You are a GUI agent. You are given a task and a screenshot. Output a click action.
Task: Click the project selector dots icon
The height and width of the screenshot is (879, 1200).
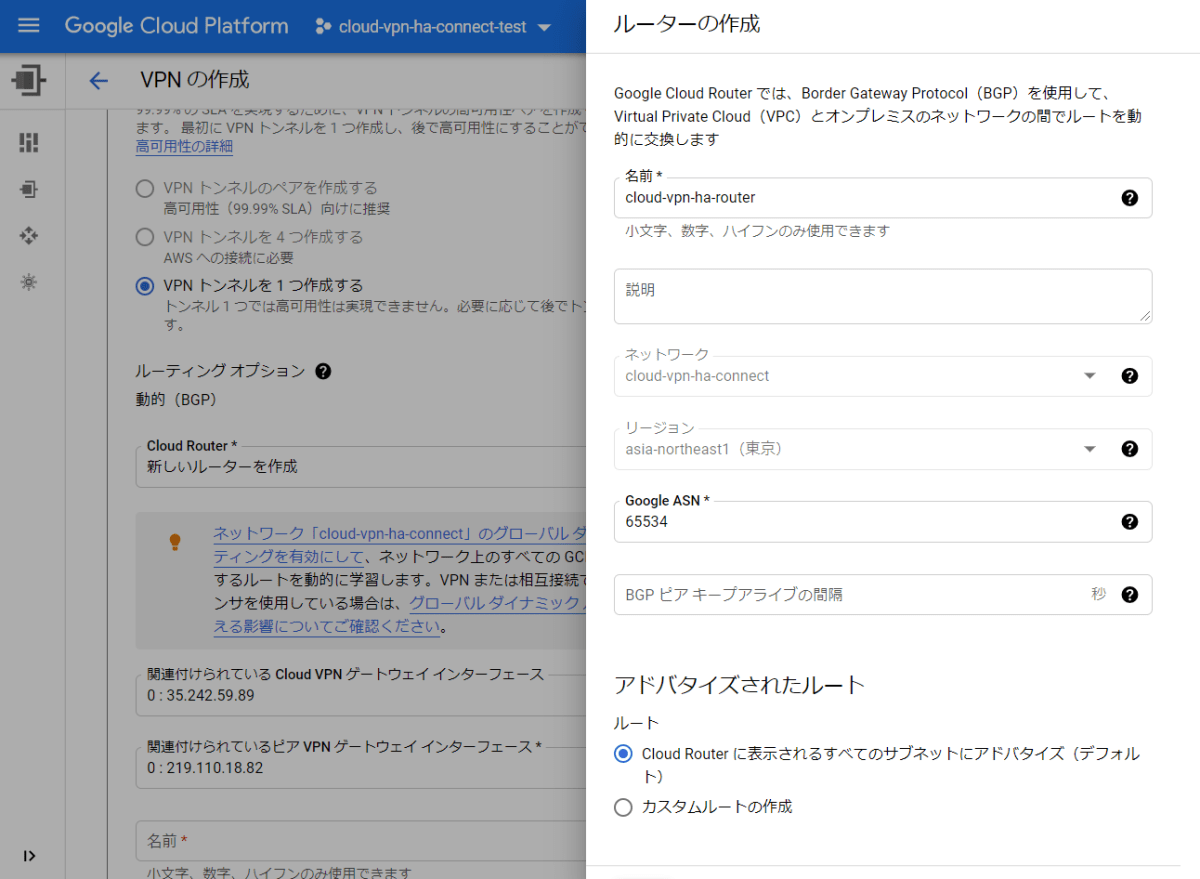[x=323, y=27]
